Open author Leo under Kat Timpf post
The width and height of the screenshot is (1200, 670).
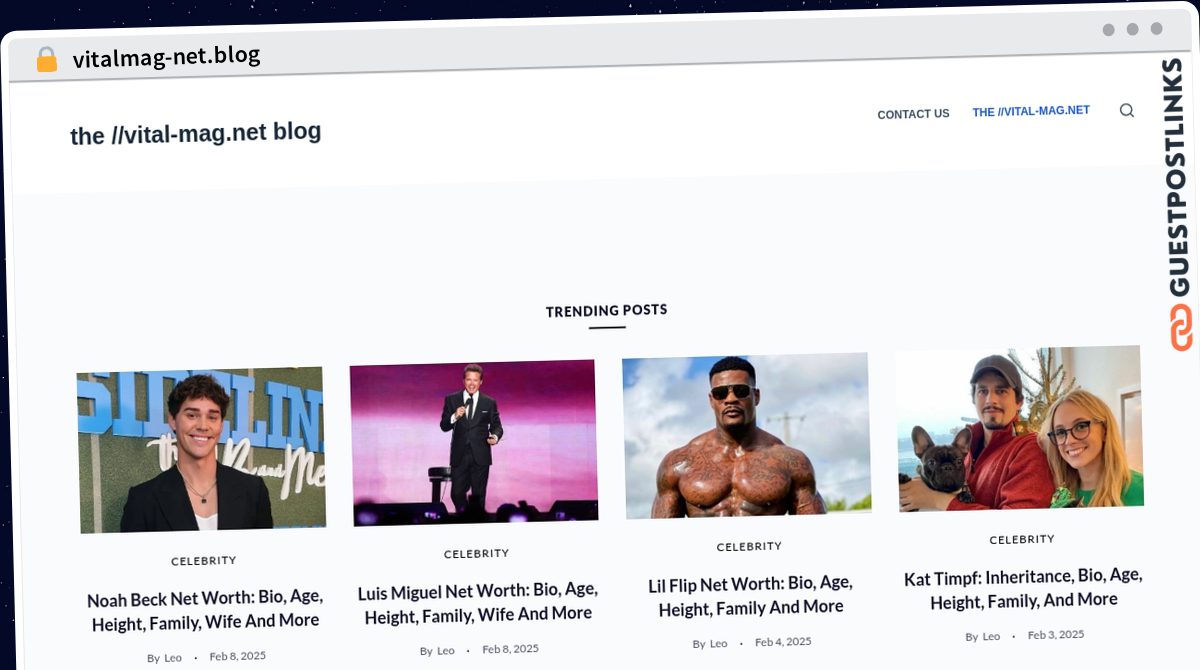coord(991,636)
